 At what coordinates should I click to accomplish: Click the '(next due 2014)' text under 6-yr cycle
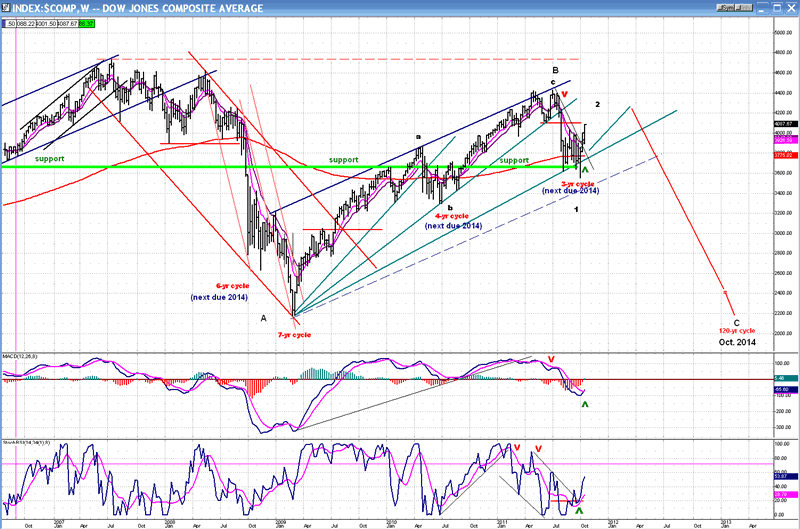[219, 297]
